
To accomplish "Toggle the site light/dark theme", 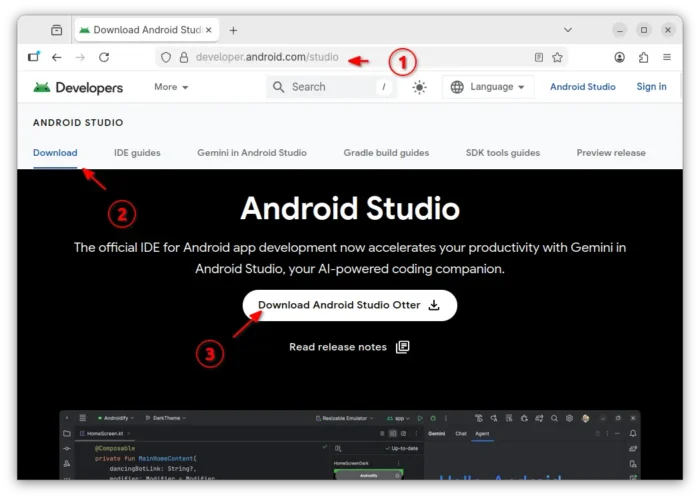I will (x=419, y=87).
